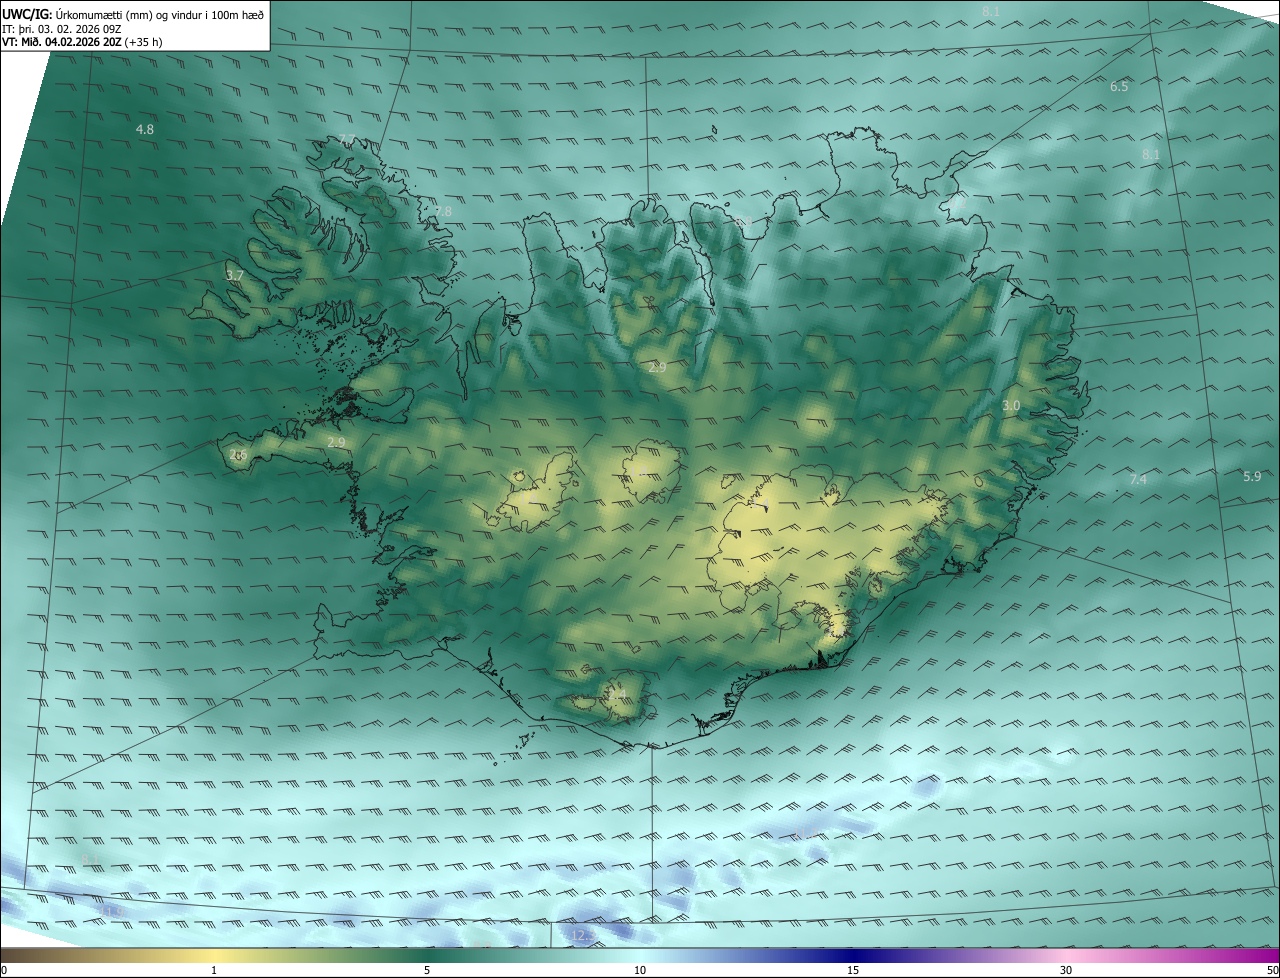Click the 7.8 value on the map
This screenshot has height=978, width=1280.
coord(443,212)
